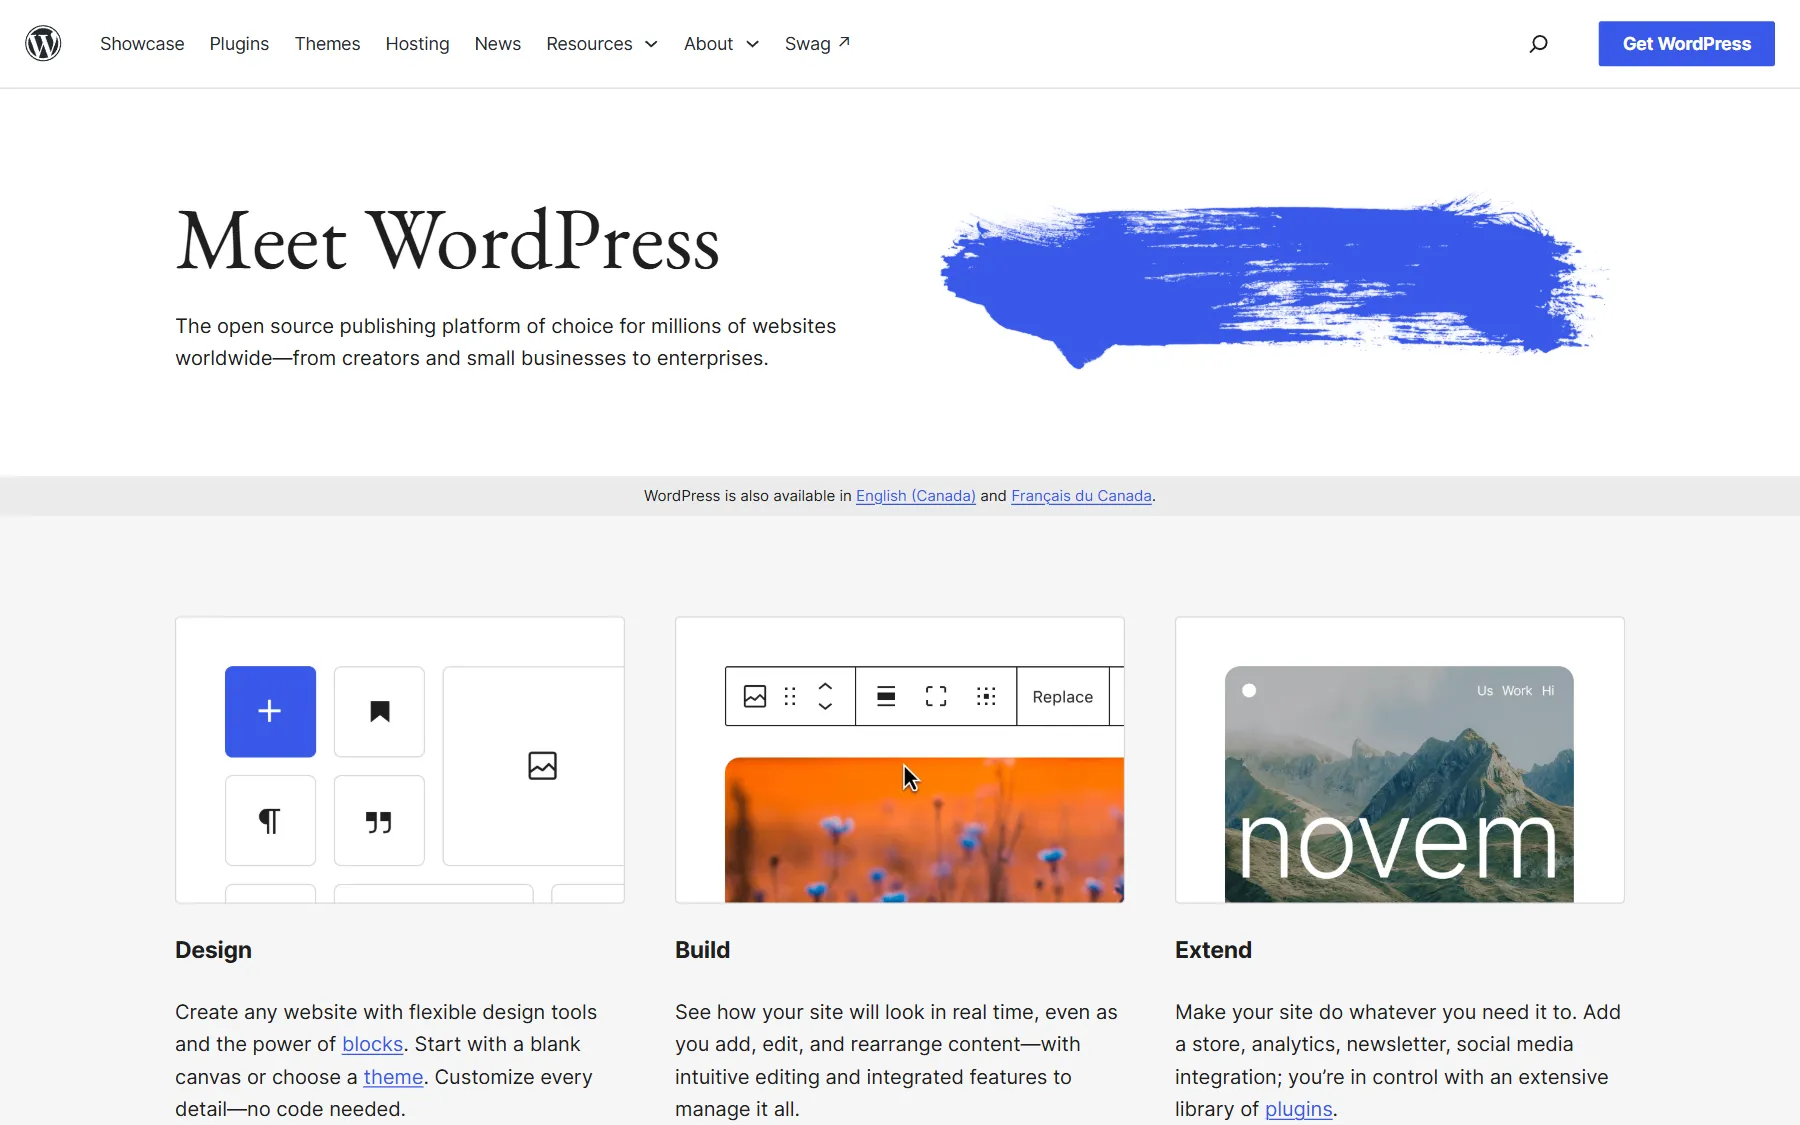
Task: Select the quote block icon
Action: [379, 821]
